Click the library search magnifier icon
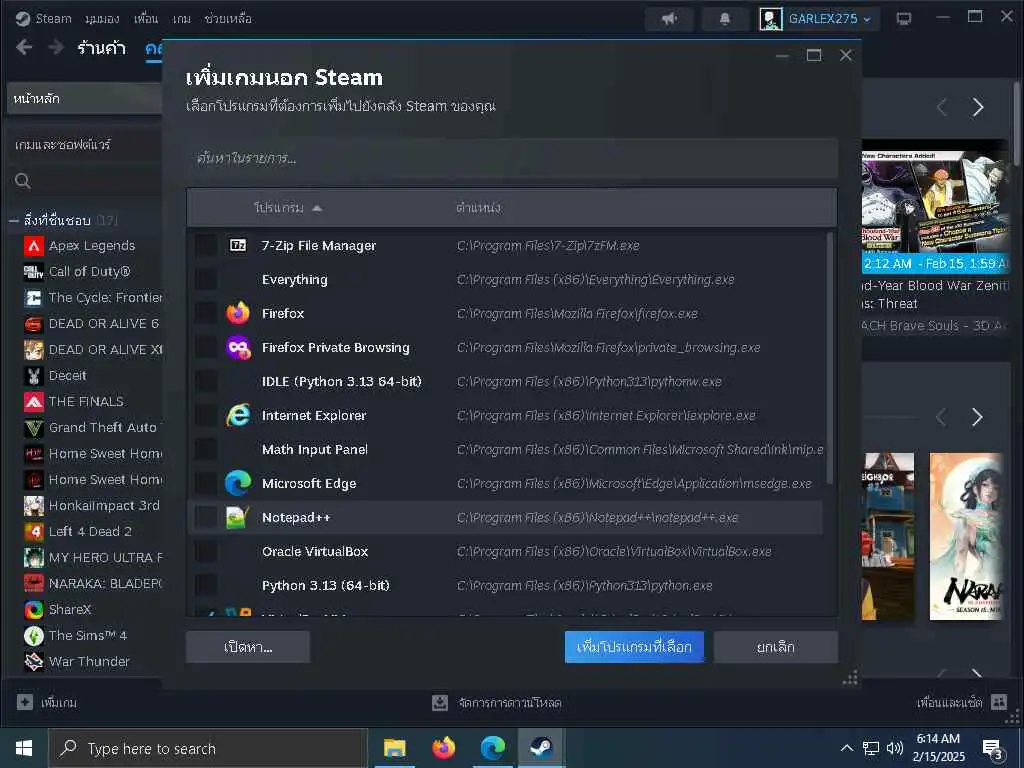 click(23, 181)
